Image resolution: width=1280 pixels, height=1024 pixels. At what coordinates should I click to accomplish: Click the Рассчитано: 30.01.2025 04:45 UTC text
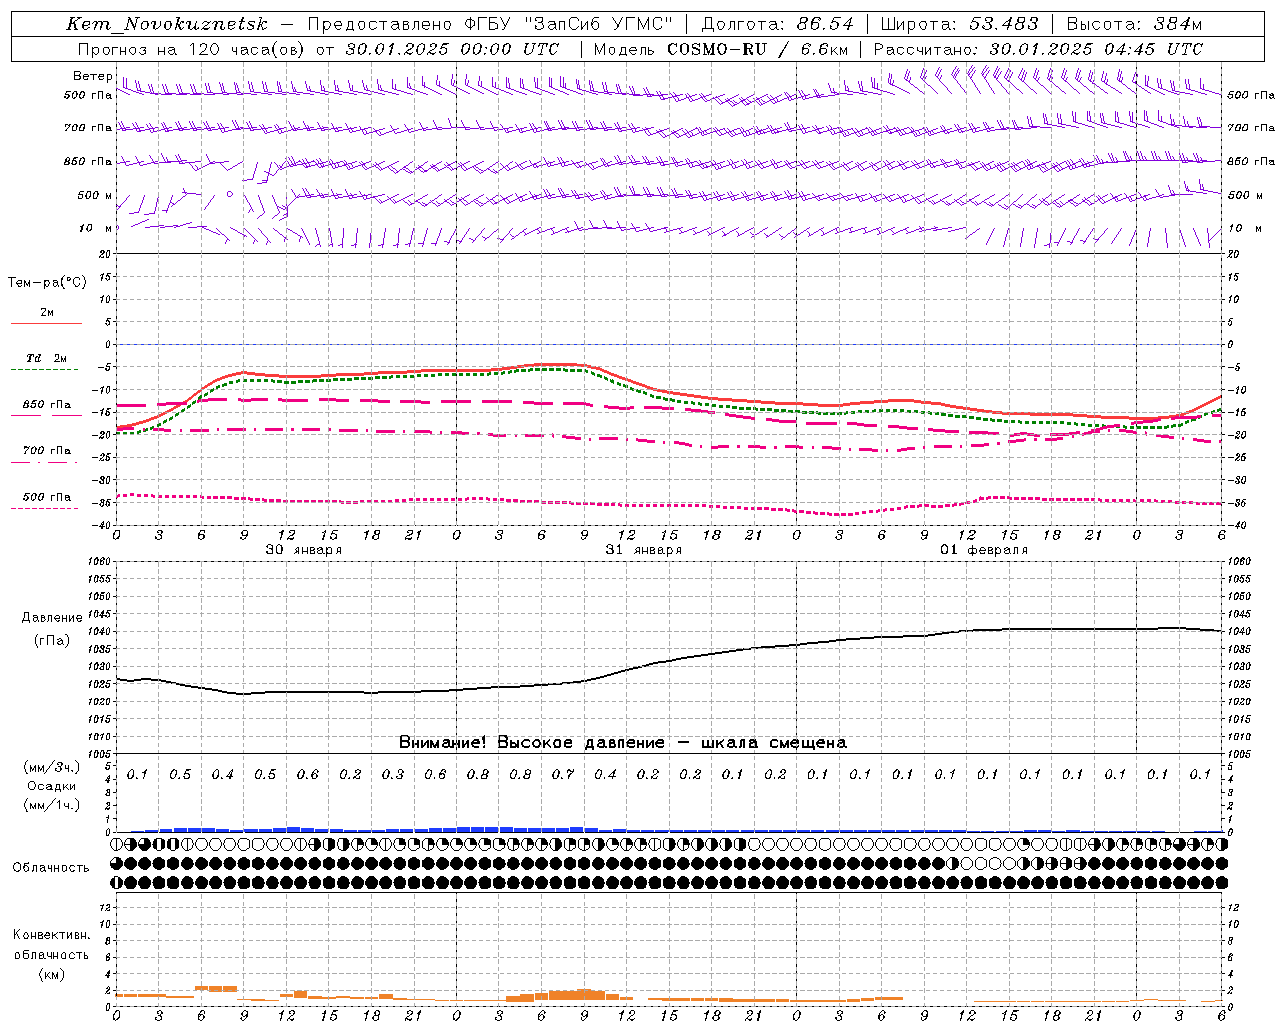coord(1038,49)
